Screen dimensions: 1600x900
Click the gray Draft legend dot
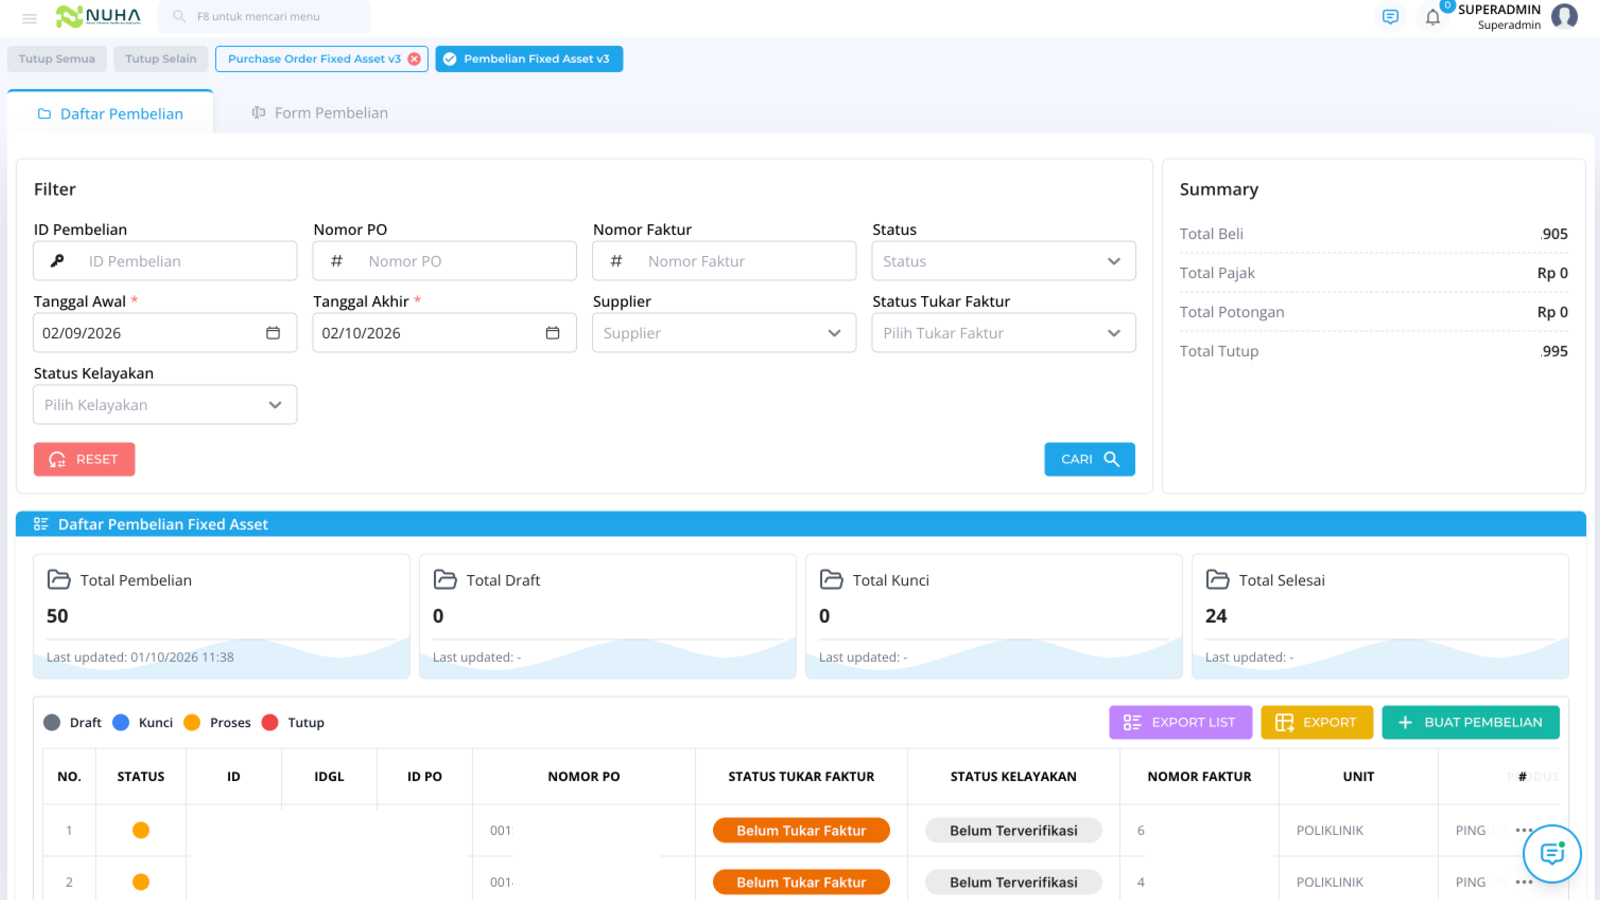52,722
